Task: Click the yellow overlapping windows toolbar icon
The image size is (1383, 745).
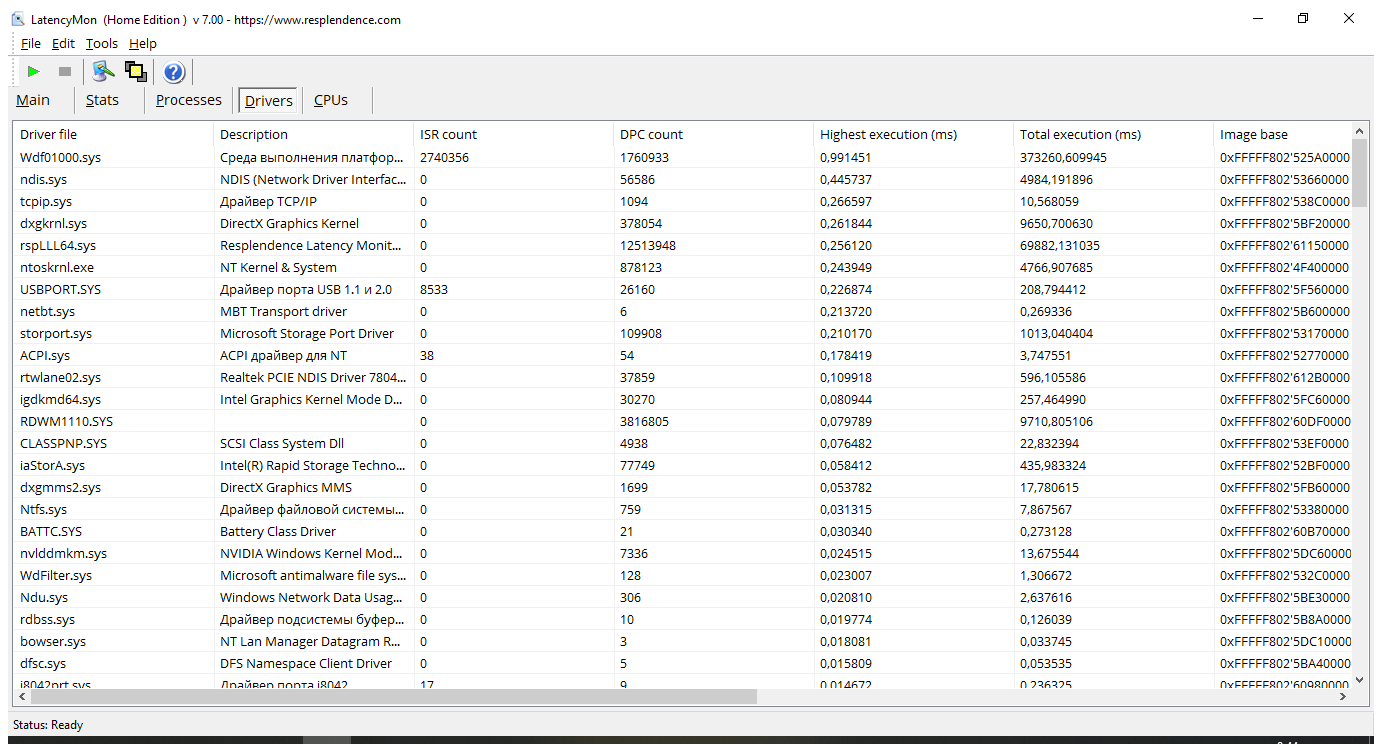Action: coord(136,71)
